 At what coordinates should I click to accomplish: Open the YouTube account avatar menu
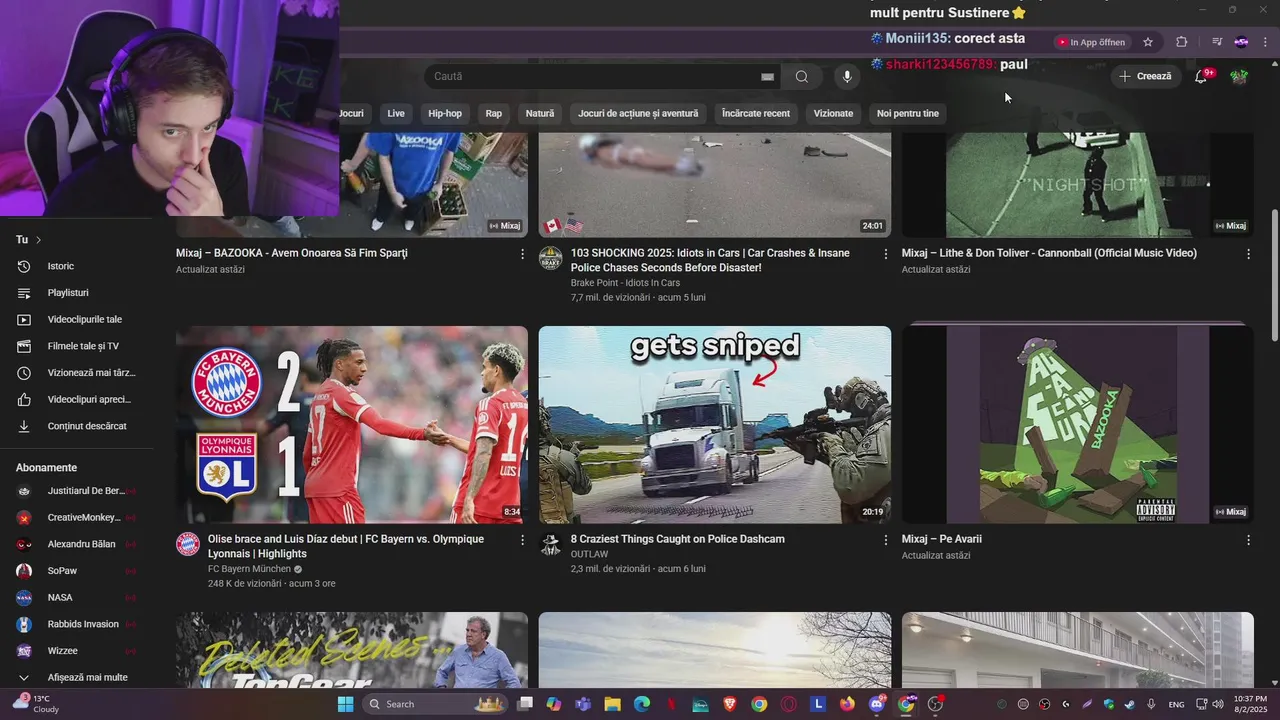[1239, 77]
